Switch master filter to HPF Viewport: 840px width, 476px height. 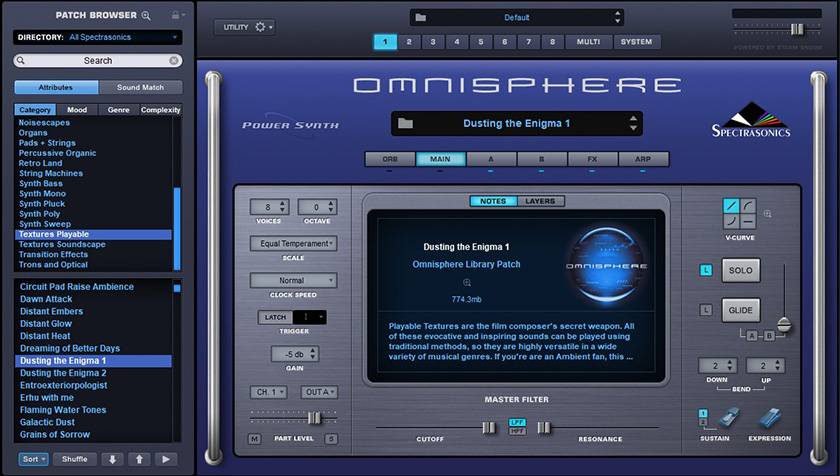click(x=517, y=430)
